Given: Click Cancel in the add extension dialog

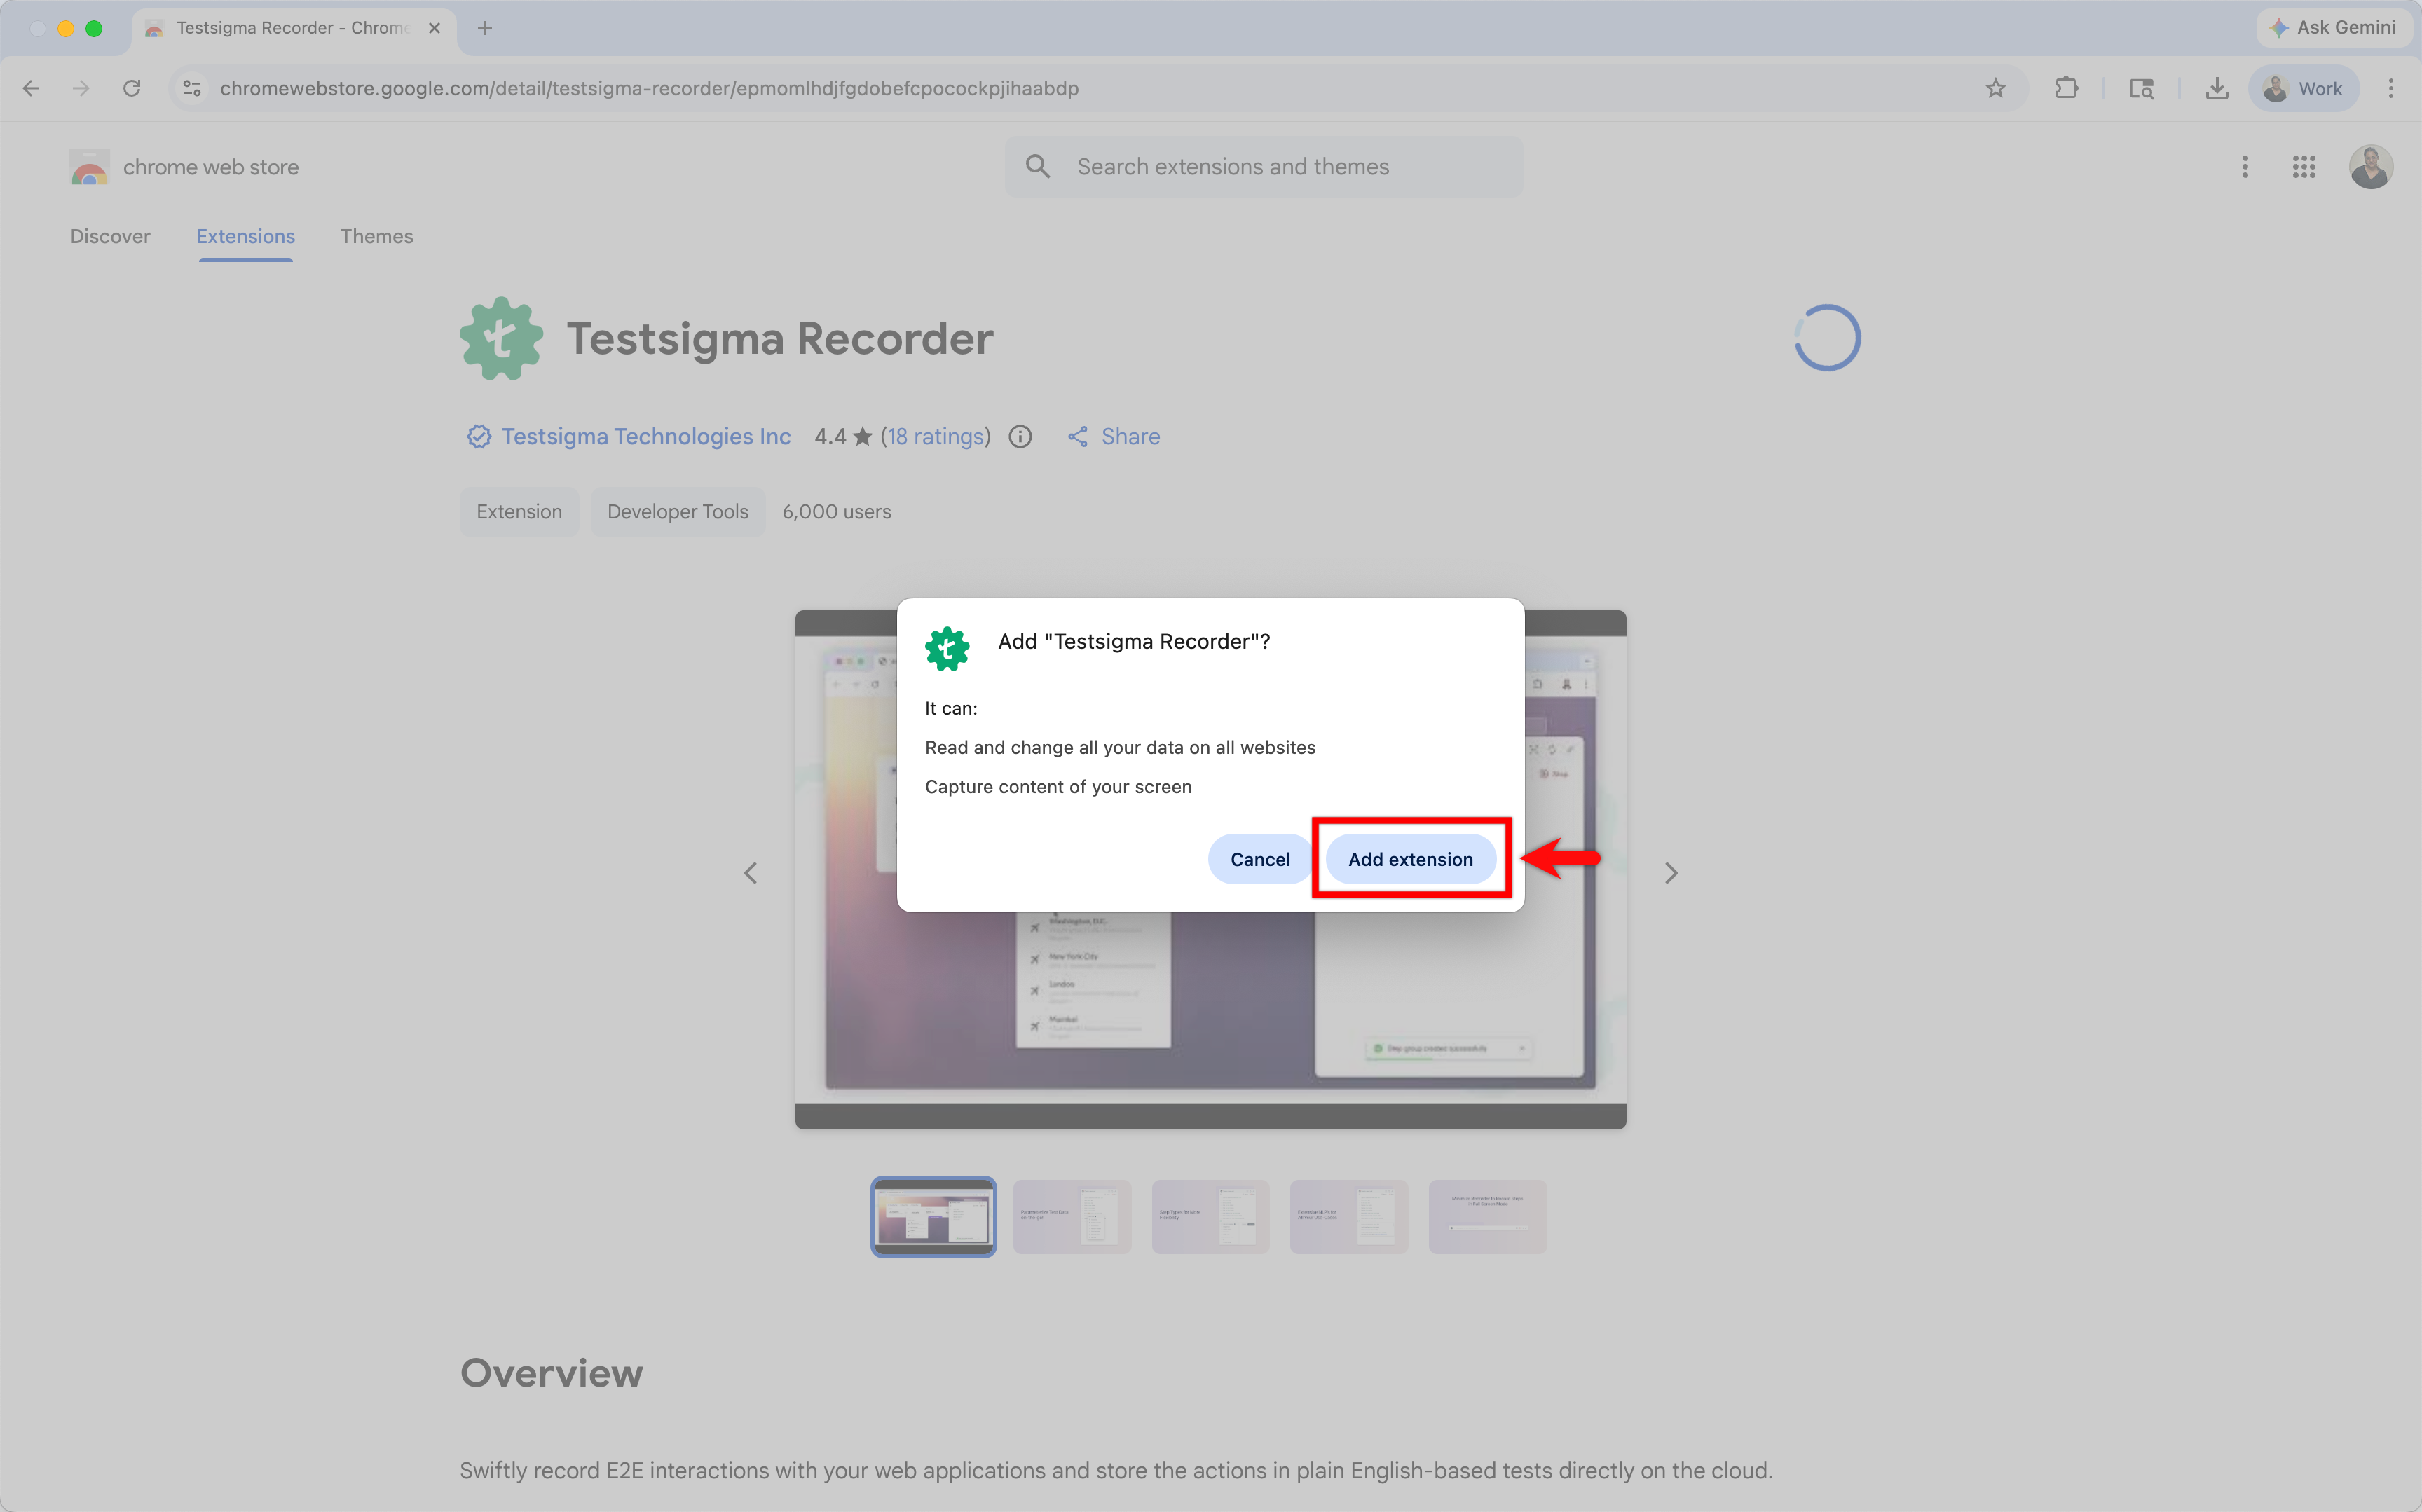Looking at the screenshot, I should pos(1260,859).
